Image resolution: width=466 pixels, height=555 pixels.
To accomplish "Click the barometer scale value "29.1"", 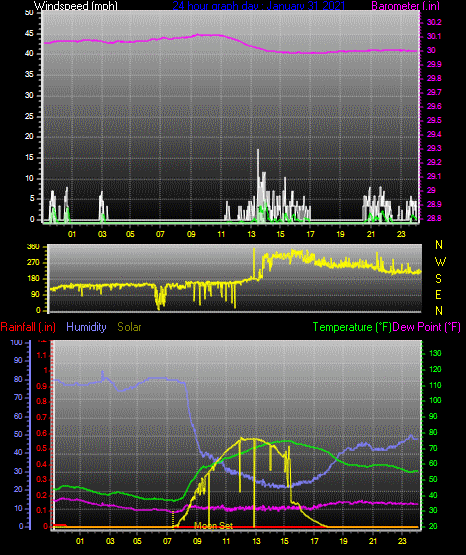I will click(x=434, y=176).
